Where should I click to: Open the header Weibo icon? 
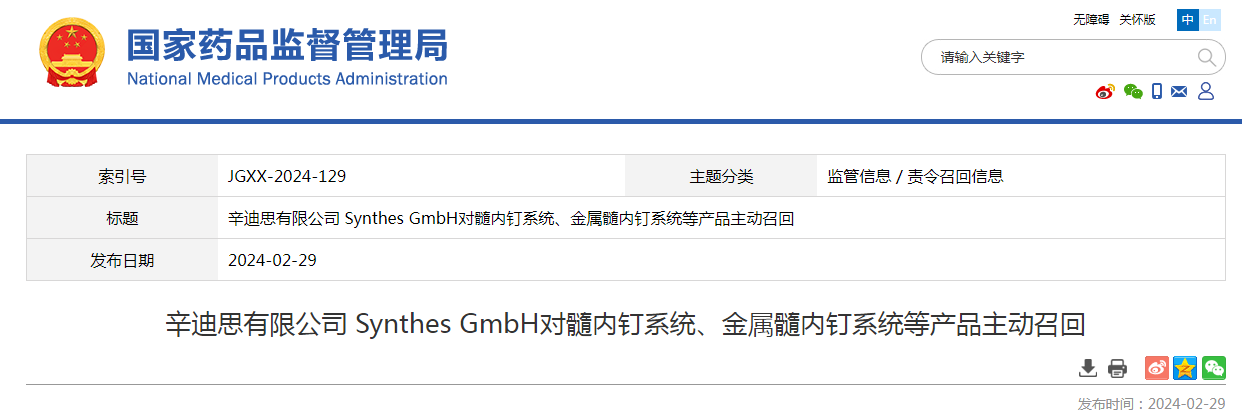pyautogui.click(x=1105, y=92)
